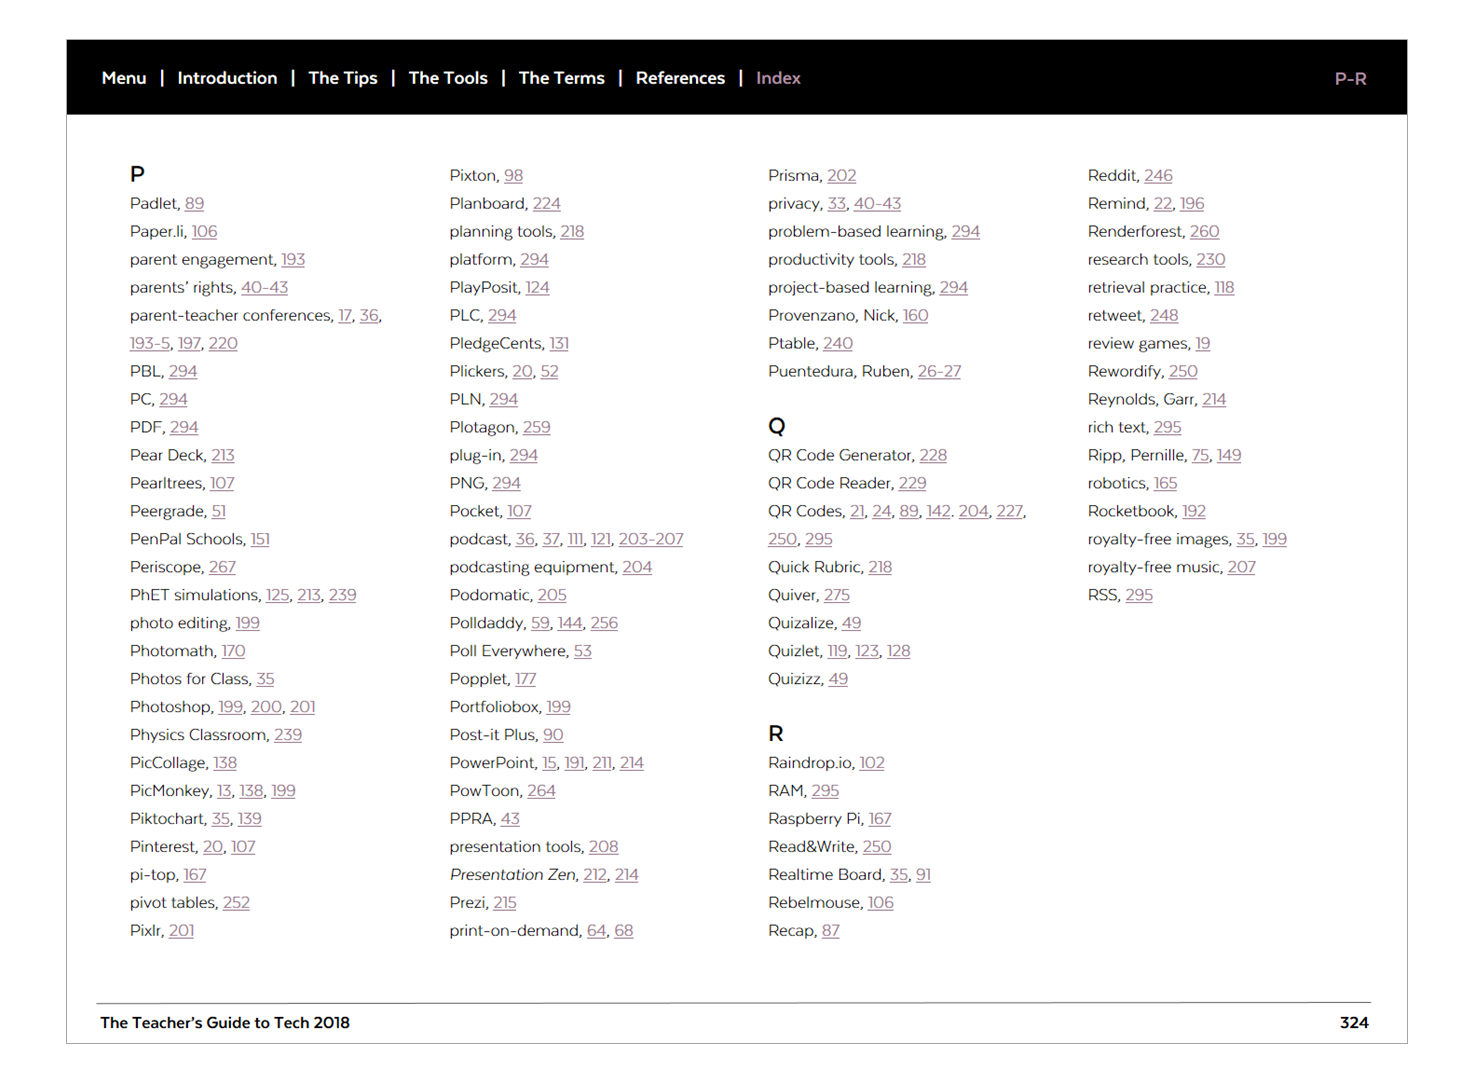
Task: Open page 165 for robotics
Action: click(x=1165, y=483)
